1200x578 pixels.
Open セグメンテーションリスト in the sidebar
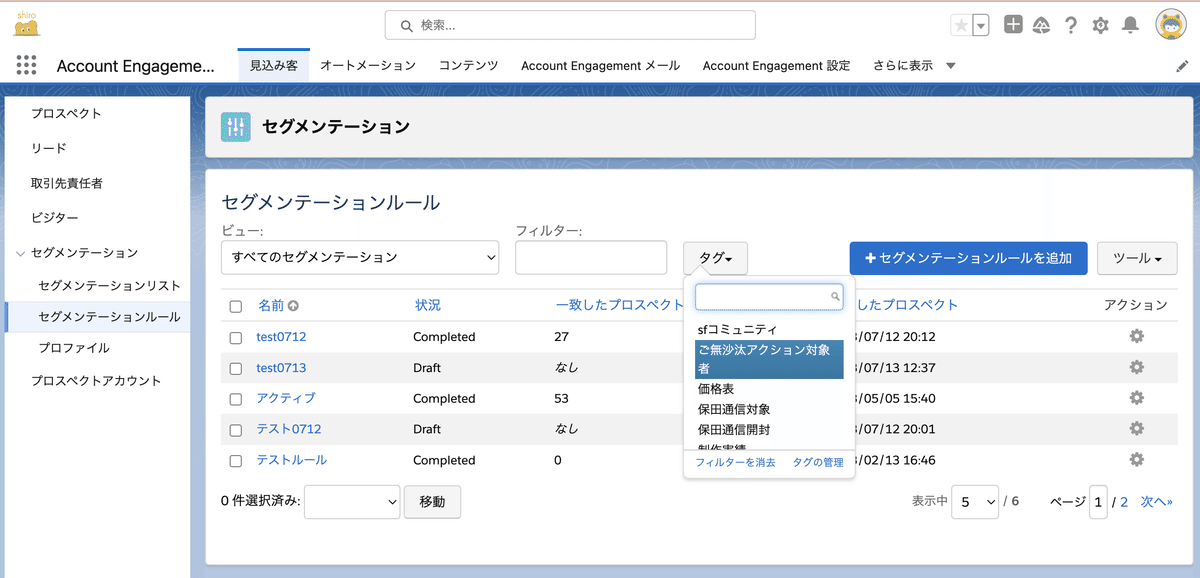click(x=110, y=286)
